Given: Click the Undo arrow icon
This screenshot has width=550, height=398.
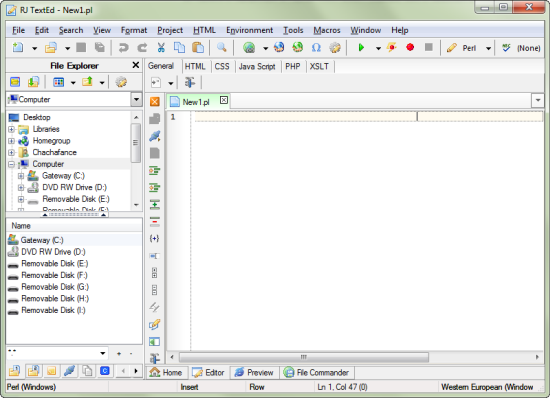Looking at the screenshot, I should pyautogui.click(x=123, y=47).
